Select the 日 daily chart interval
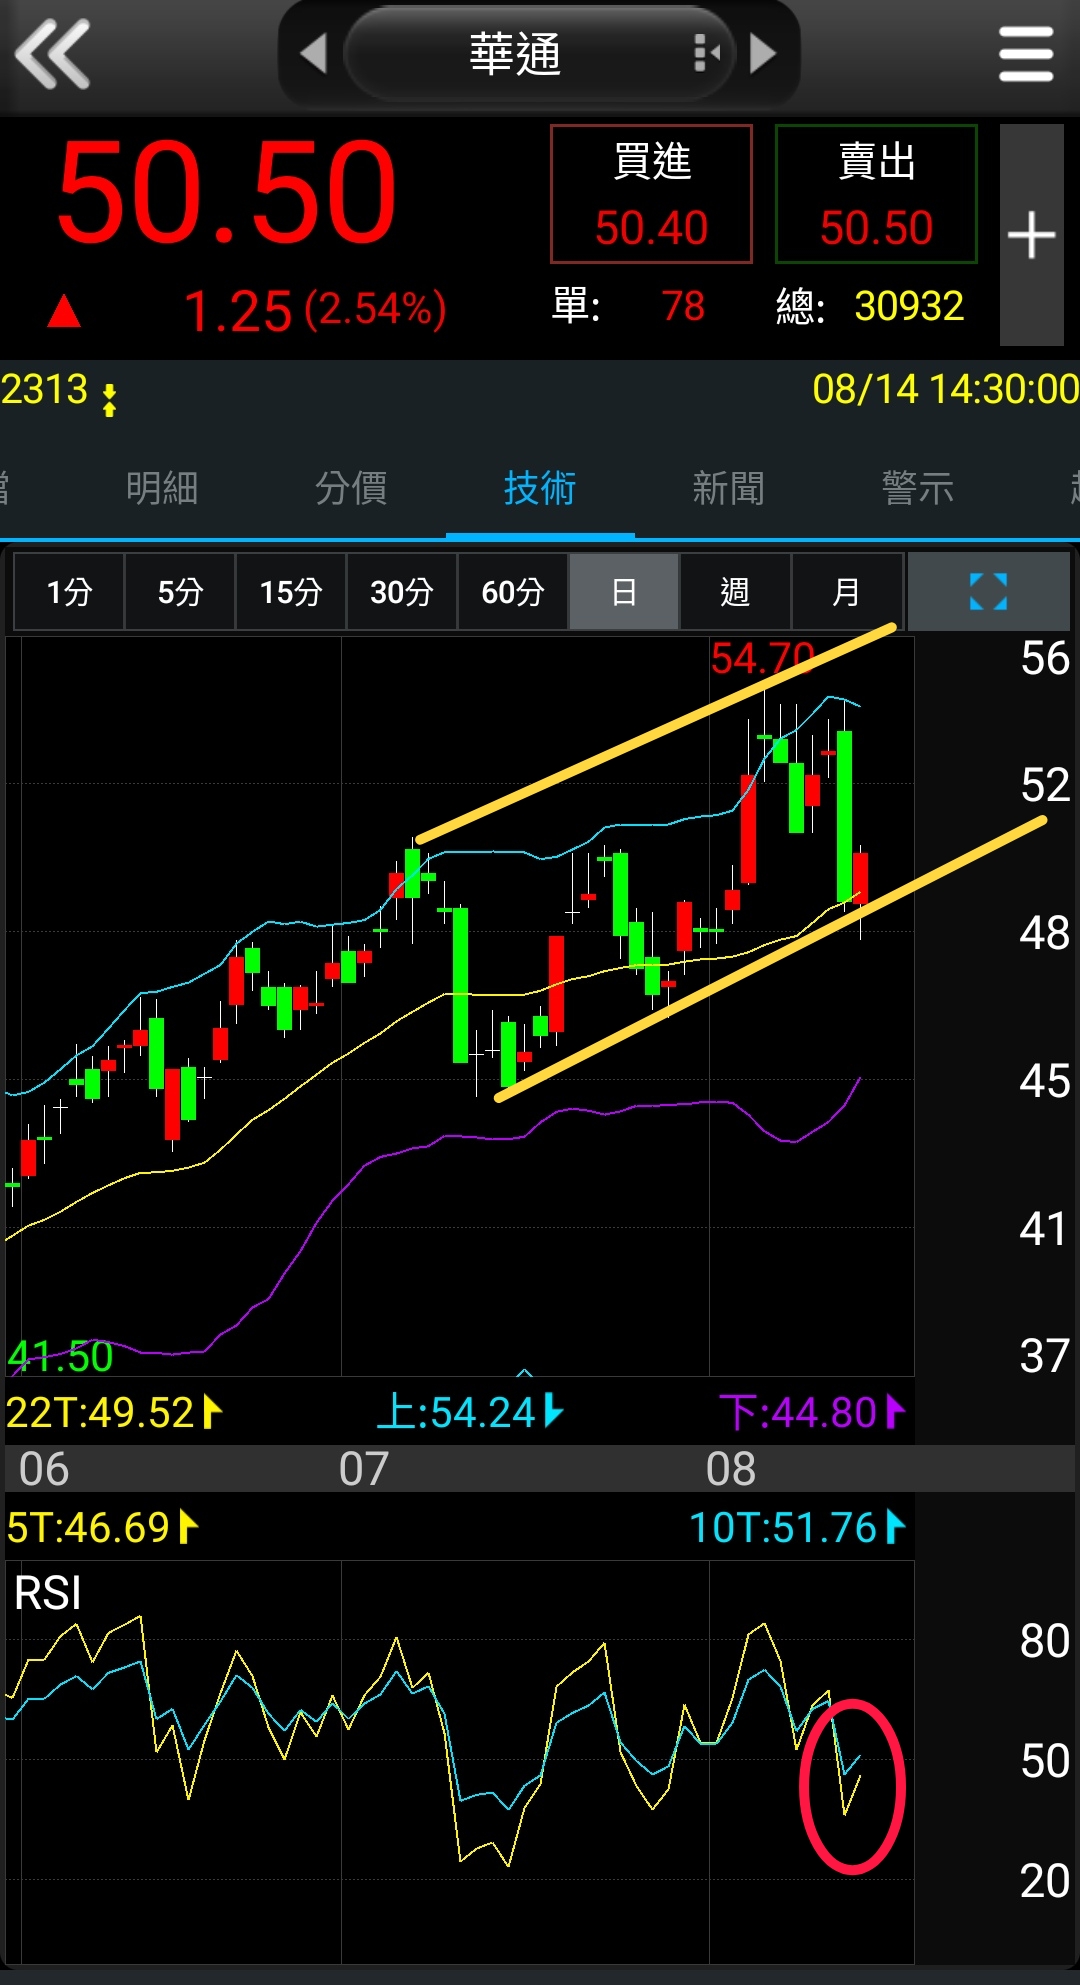 [624, 592]
